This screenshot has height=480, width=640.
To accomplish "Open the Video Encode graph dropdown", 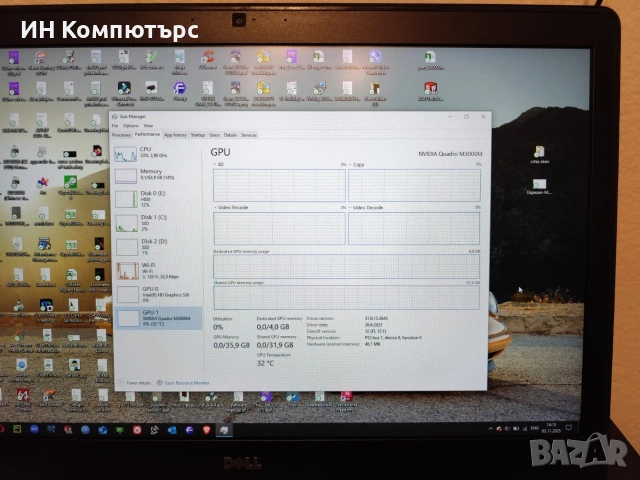I will [x=231, y=207].
